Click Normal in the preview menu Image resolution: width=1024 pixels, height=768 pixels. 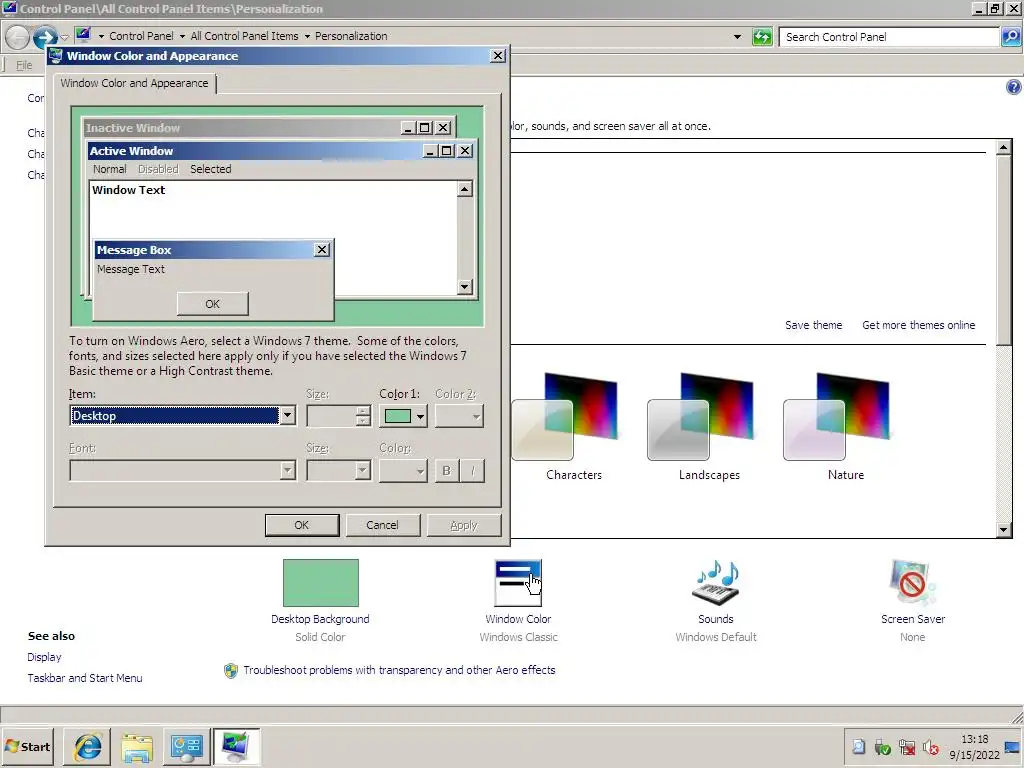109,169
